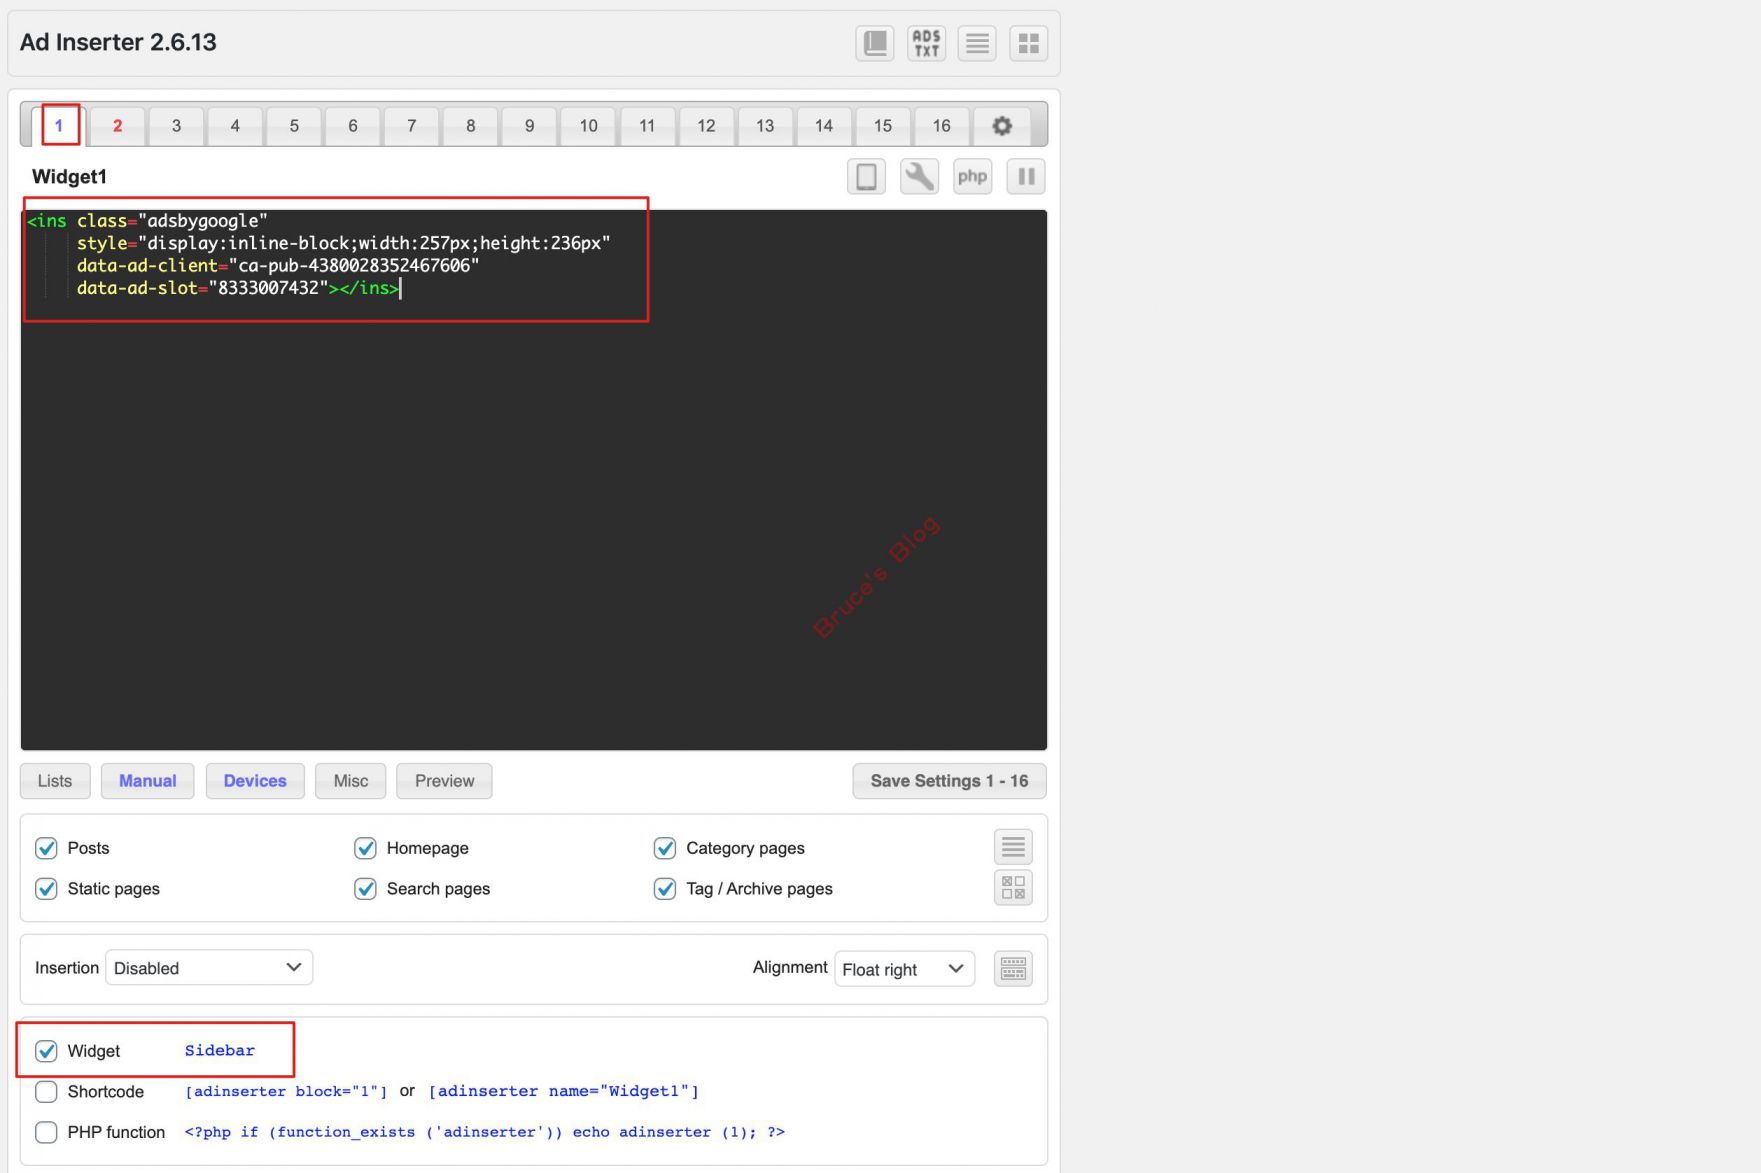Screen dimensions: 1761x1173
Task: Toggle the device preview tablet icon
Action: (x=866, y=177)
